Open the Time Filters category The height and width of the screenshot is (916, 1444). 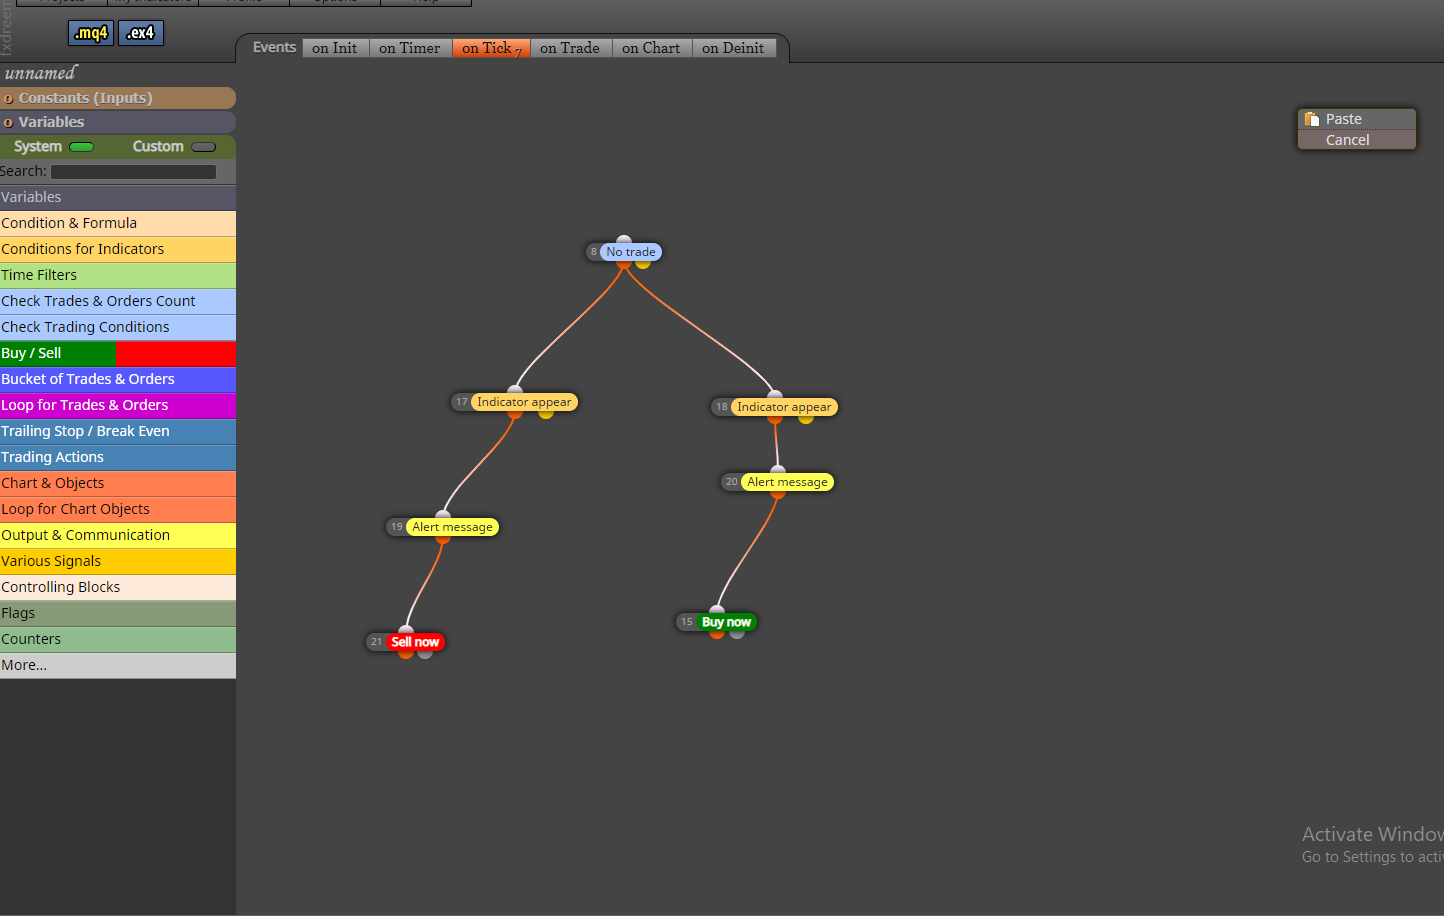coord(118,276)
